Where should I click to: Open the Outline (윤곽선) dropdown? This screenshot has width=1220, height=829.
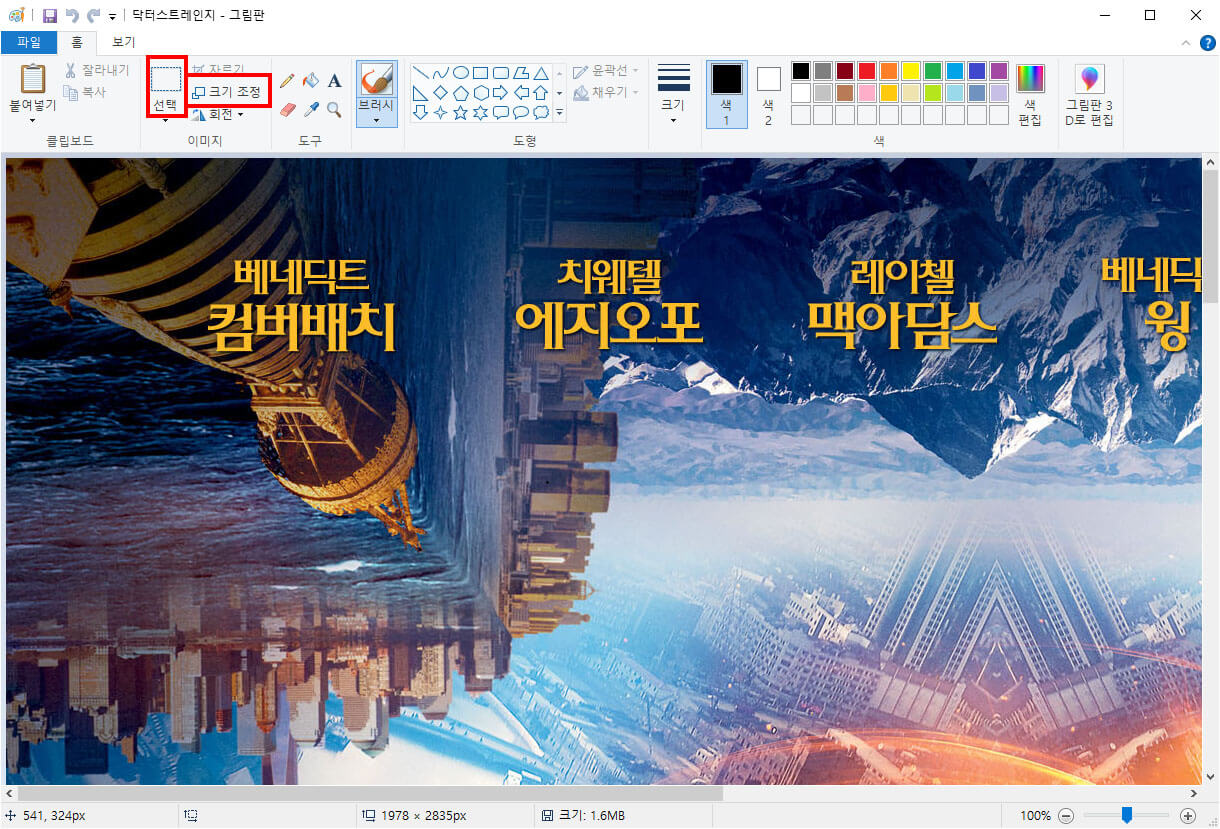click(605, 71)
